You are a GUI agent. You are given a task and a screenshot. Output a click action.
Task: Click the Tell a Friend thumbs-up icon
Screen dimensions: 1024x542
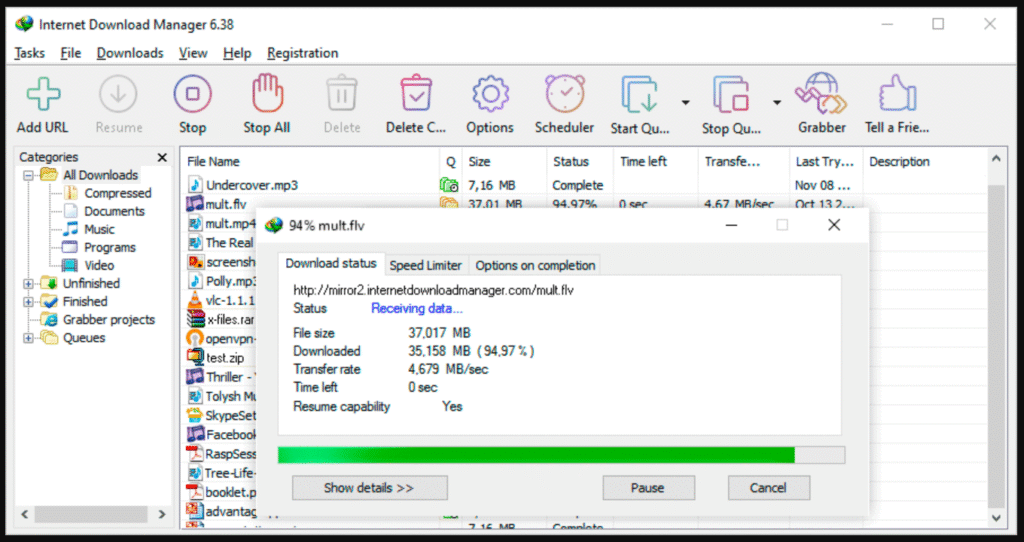coord(897,95)
